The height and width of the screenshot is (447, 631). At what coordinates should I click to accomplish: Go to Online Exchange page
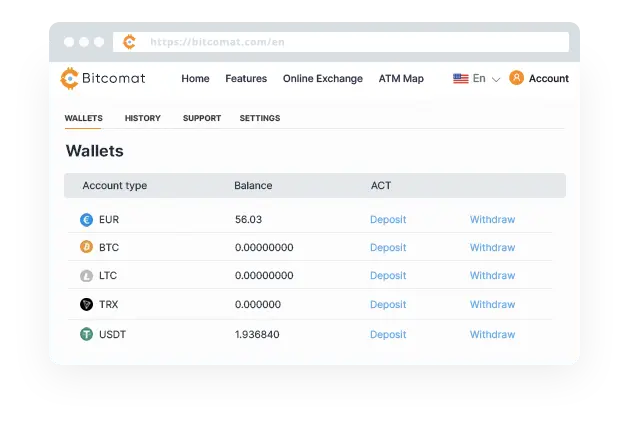[323, 78]
